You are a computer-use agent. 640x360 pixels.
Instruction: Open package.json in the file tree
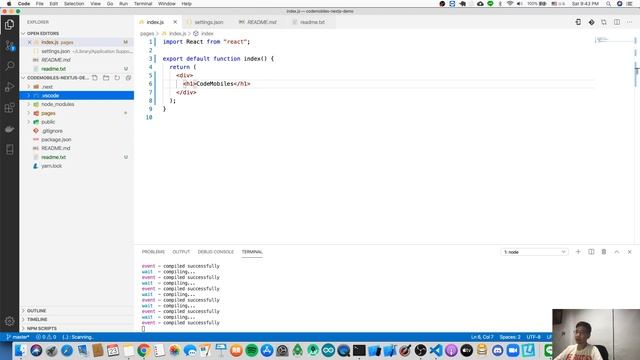tap(77, 140)
